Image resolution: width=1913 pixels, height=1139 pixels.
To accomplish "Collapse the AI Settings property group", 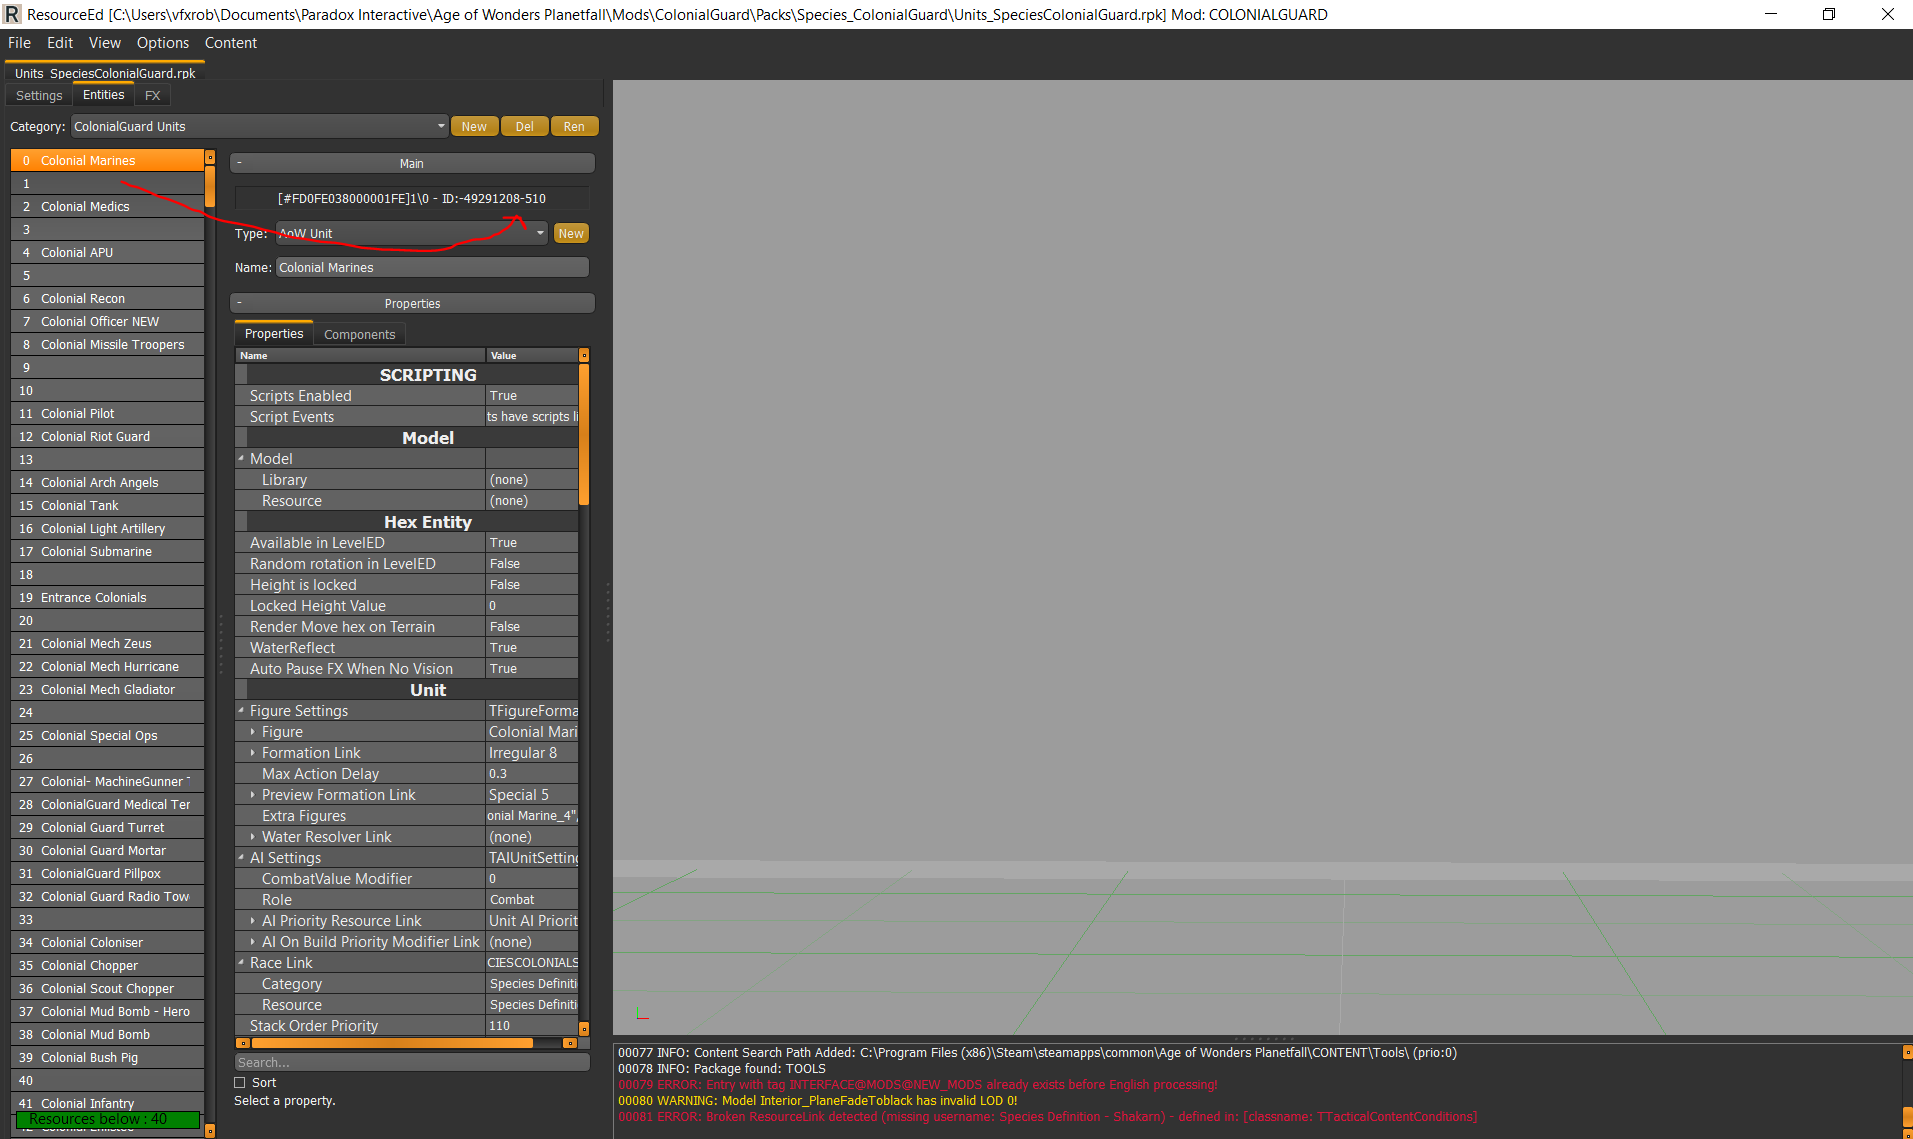I will [241, 858].
